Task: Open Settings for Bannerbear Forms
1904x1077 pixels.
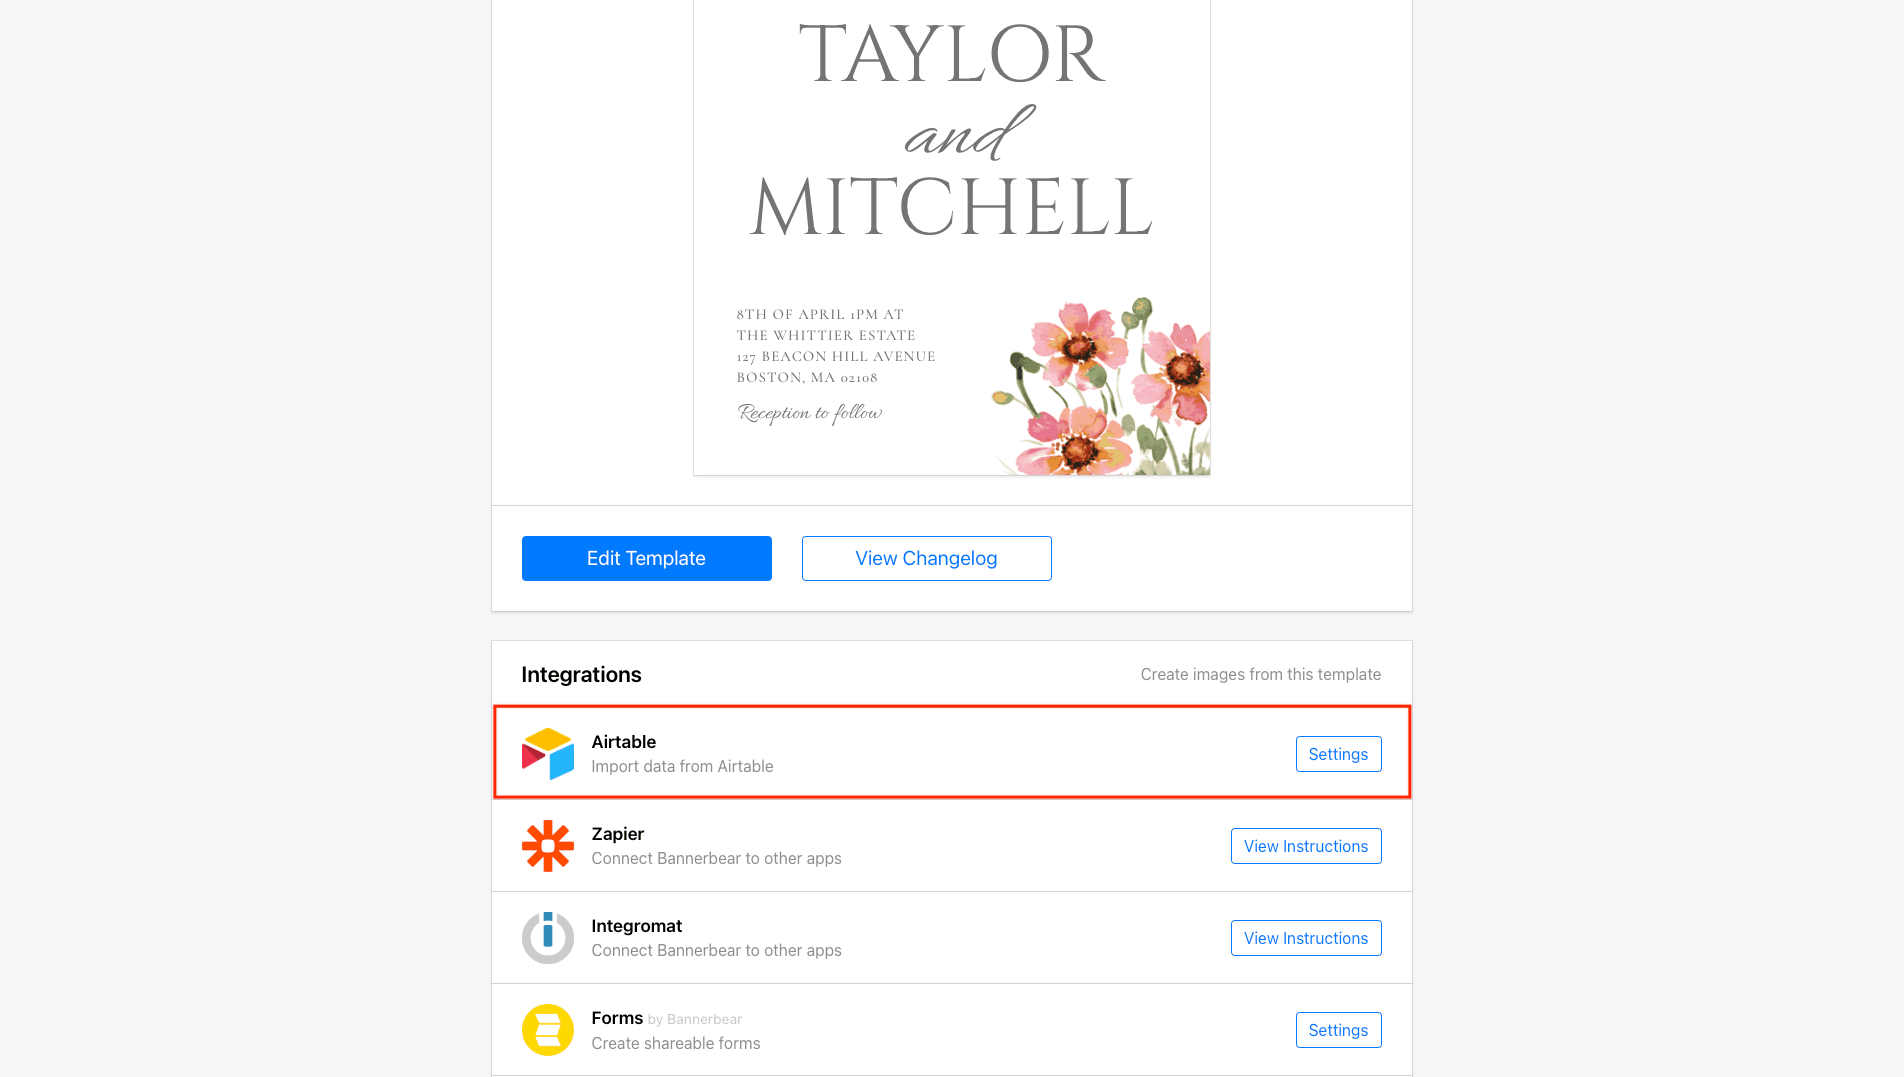Action: coord(1338,1030)
